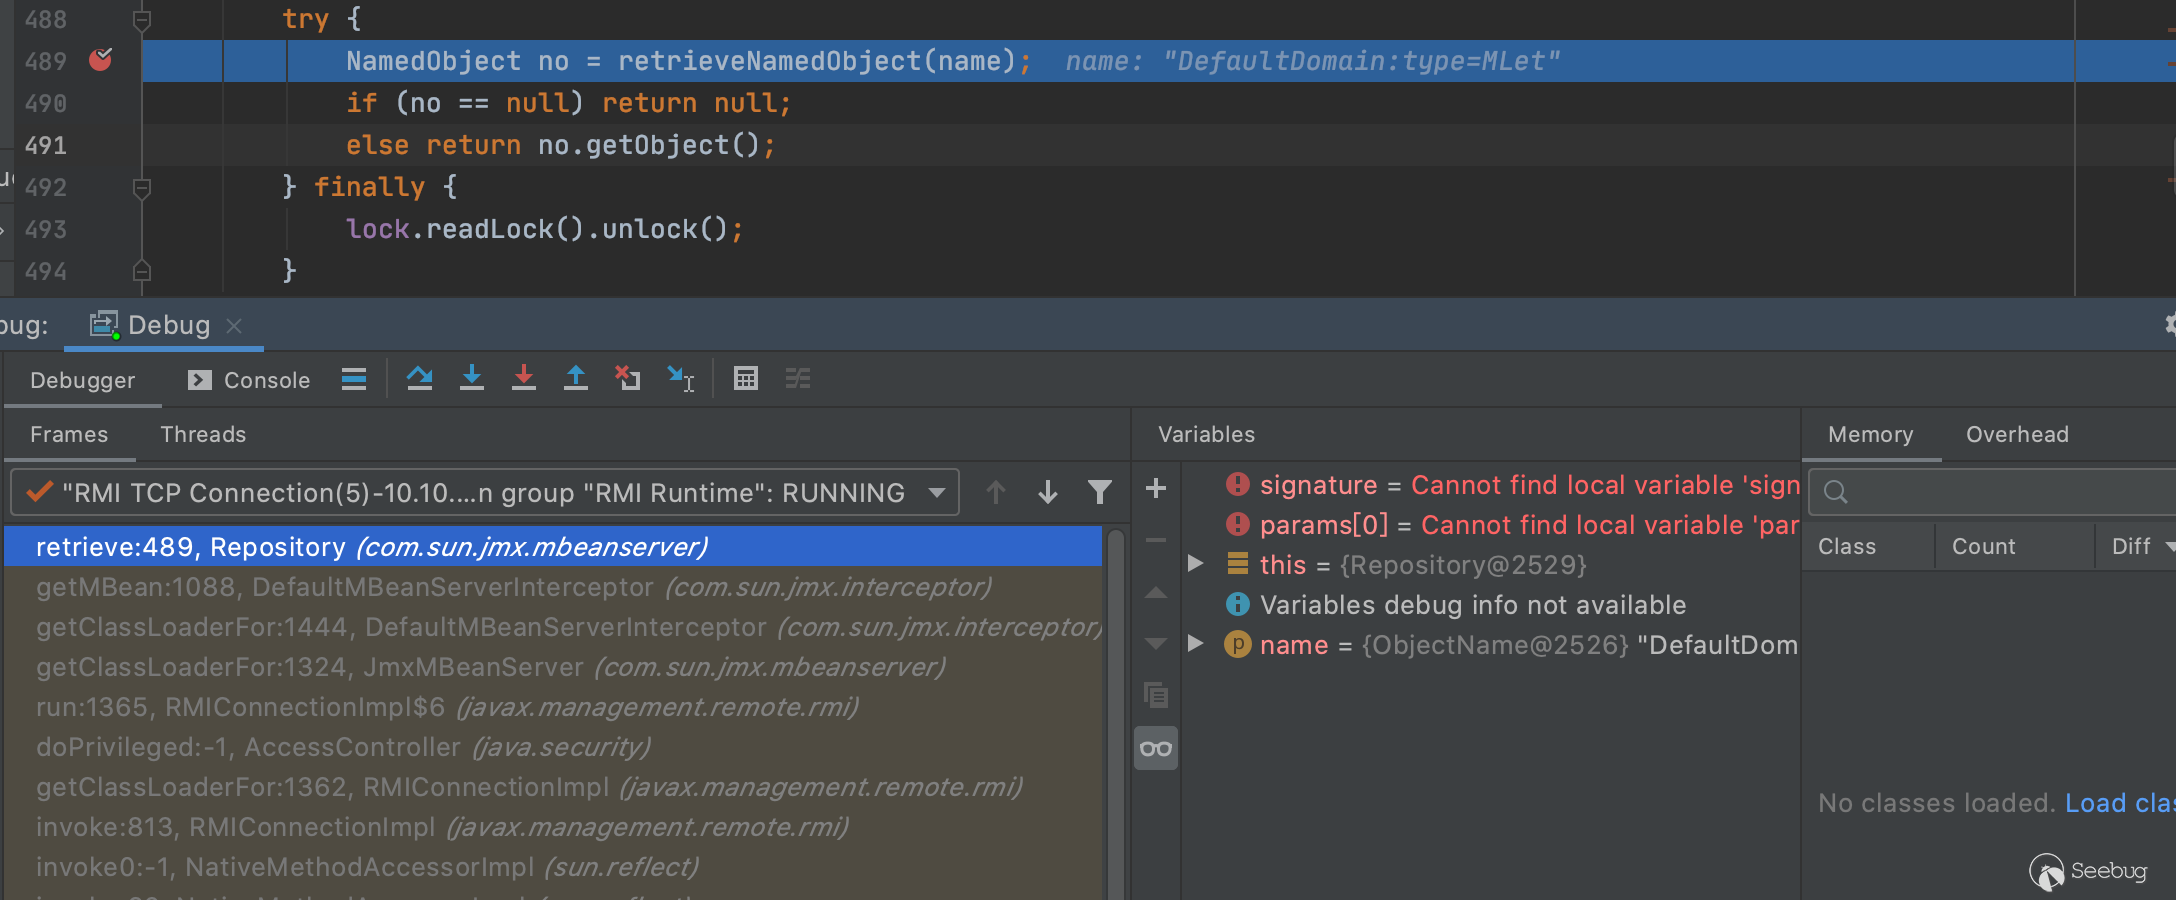Image resolution: width=2176 pixels, height=900 pixels.
Task: Click the Step Over debugger icon
Action: [x=420, y=379]
